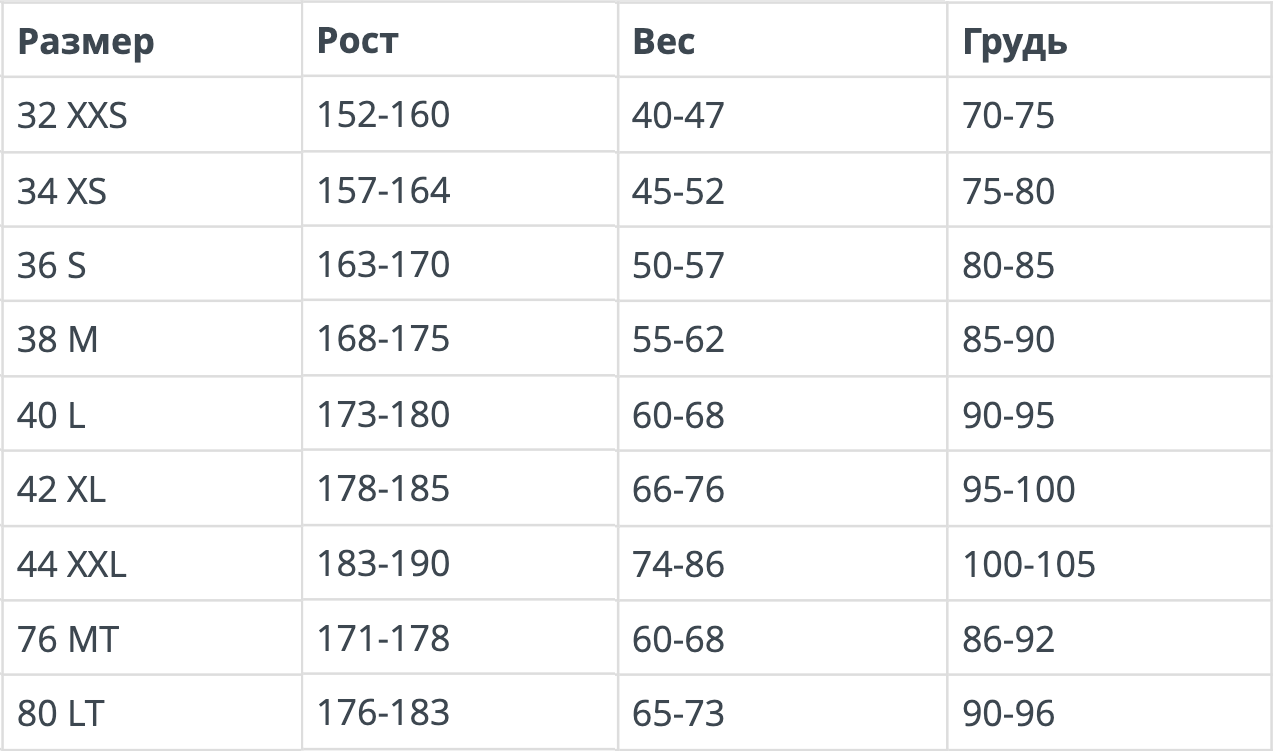The image size is (1273, 751).
Task: Click the Грудь column header
Action: pyautogui.click(x=1015, y=42)
